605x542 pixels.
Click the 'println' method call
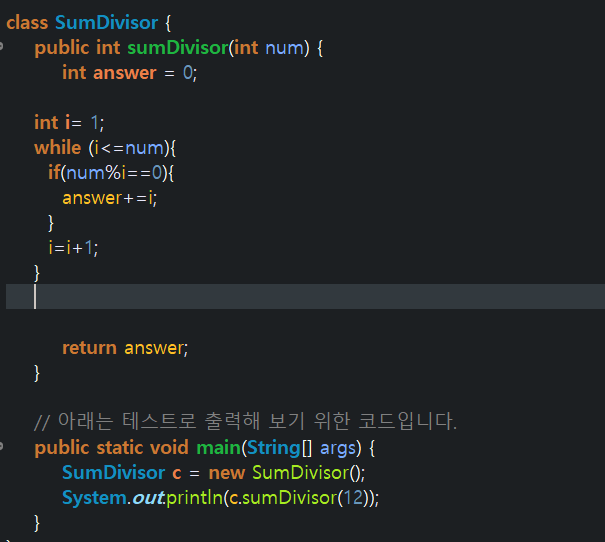tap(195, 498)
